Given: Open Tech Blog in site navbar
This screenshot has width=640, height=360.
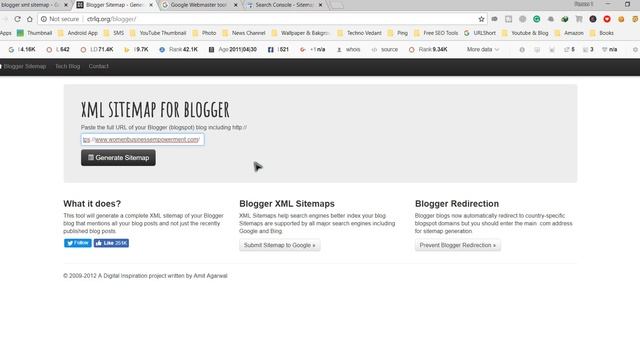Looking at the screenshot, I should point(67,66).
